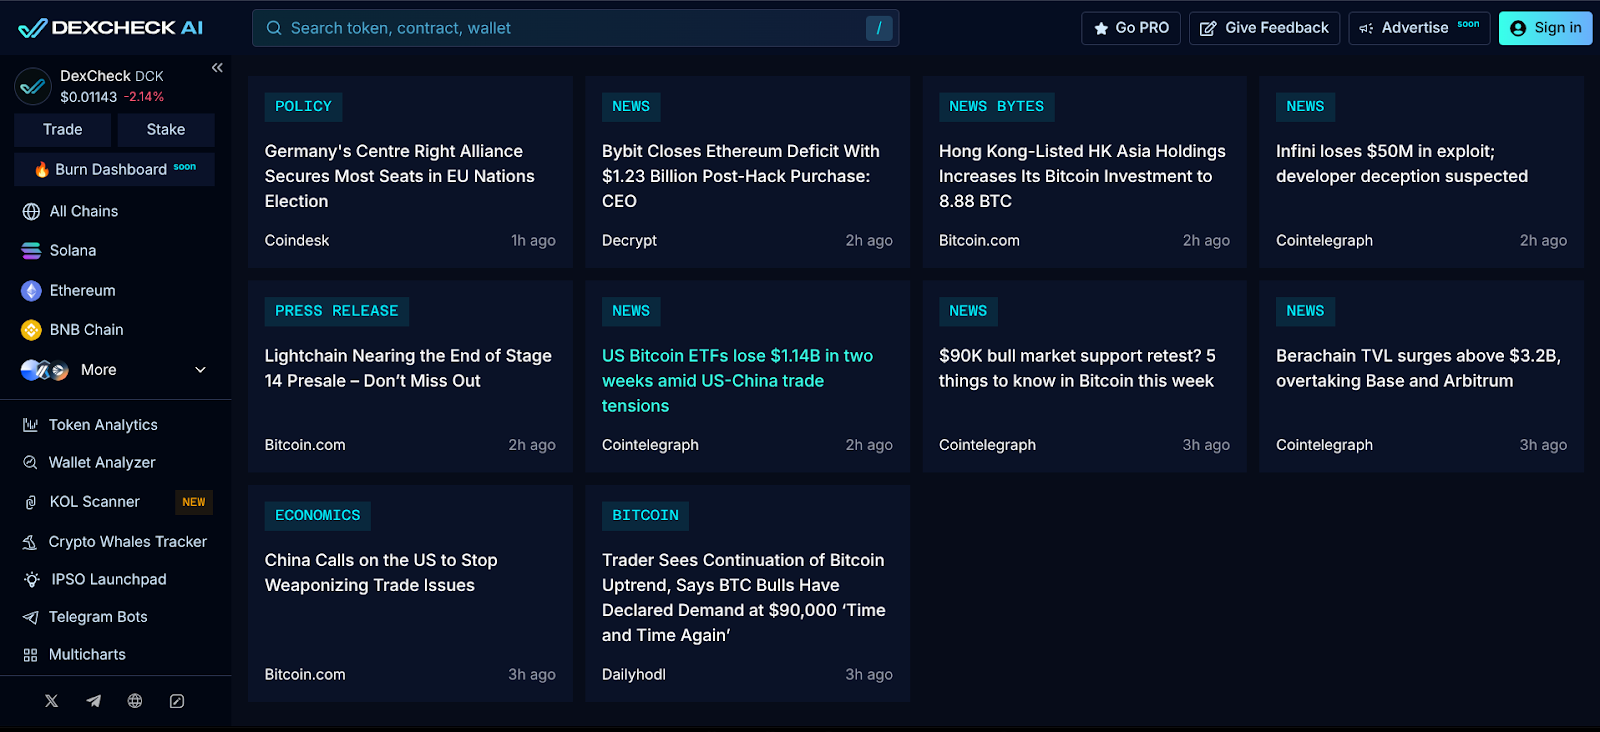This screenshot has height=732, width=1600.
Task: Click the Multicharts grid icon
Action: [x=31, y=655]
